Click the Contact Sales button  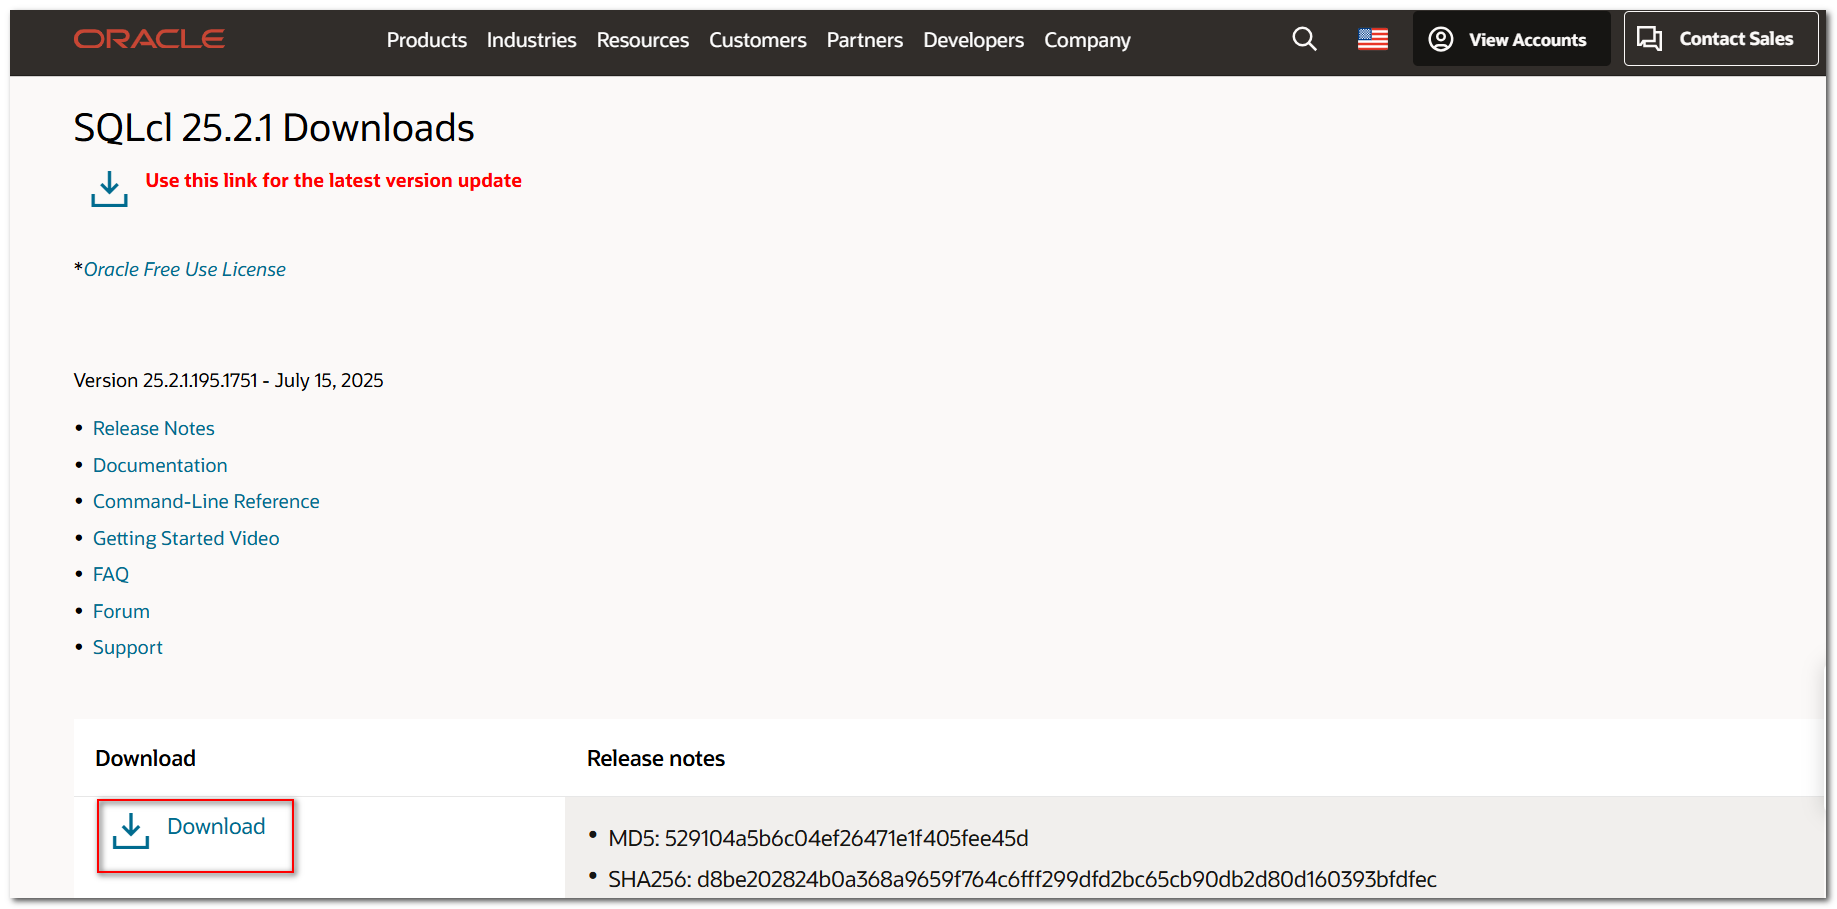(x=1720, y=39)
